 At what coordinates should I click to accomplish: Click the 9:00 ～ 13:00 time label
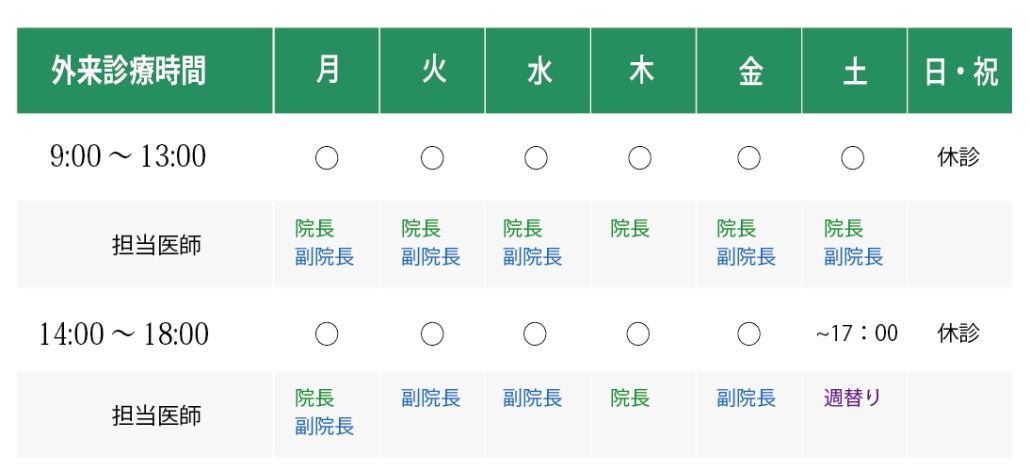(x=128, y=158)
